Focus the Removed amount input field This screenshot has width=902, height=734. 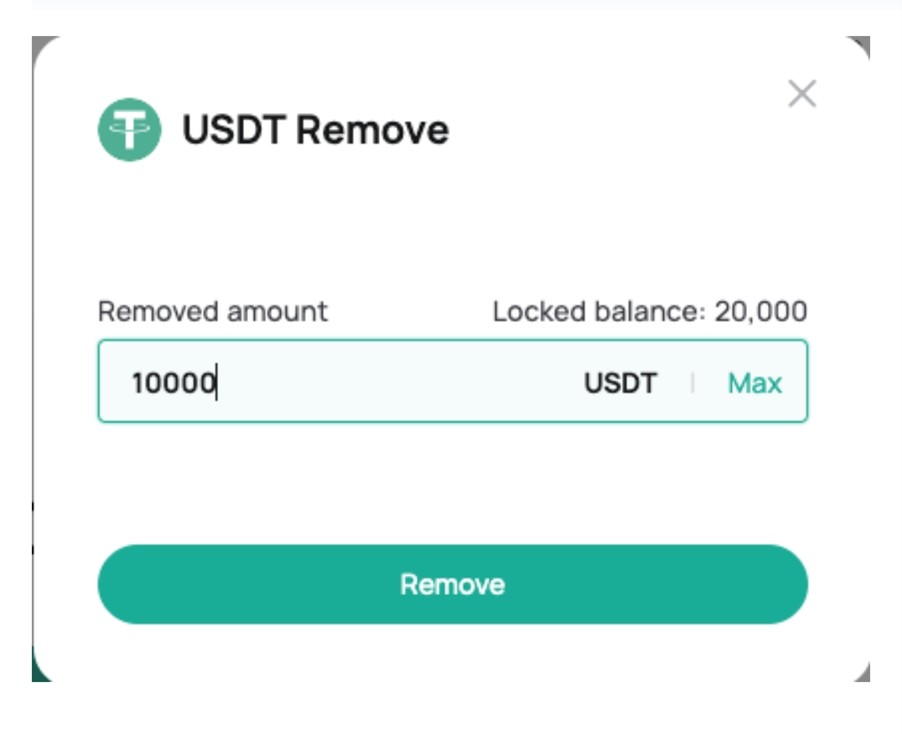click(453, 381)
